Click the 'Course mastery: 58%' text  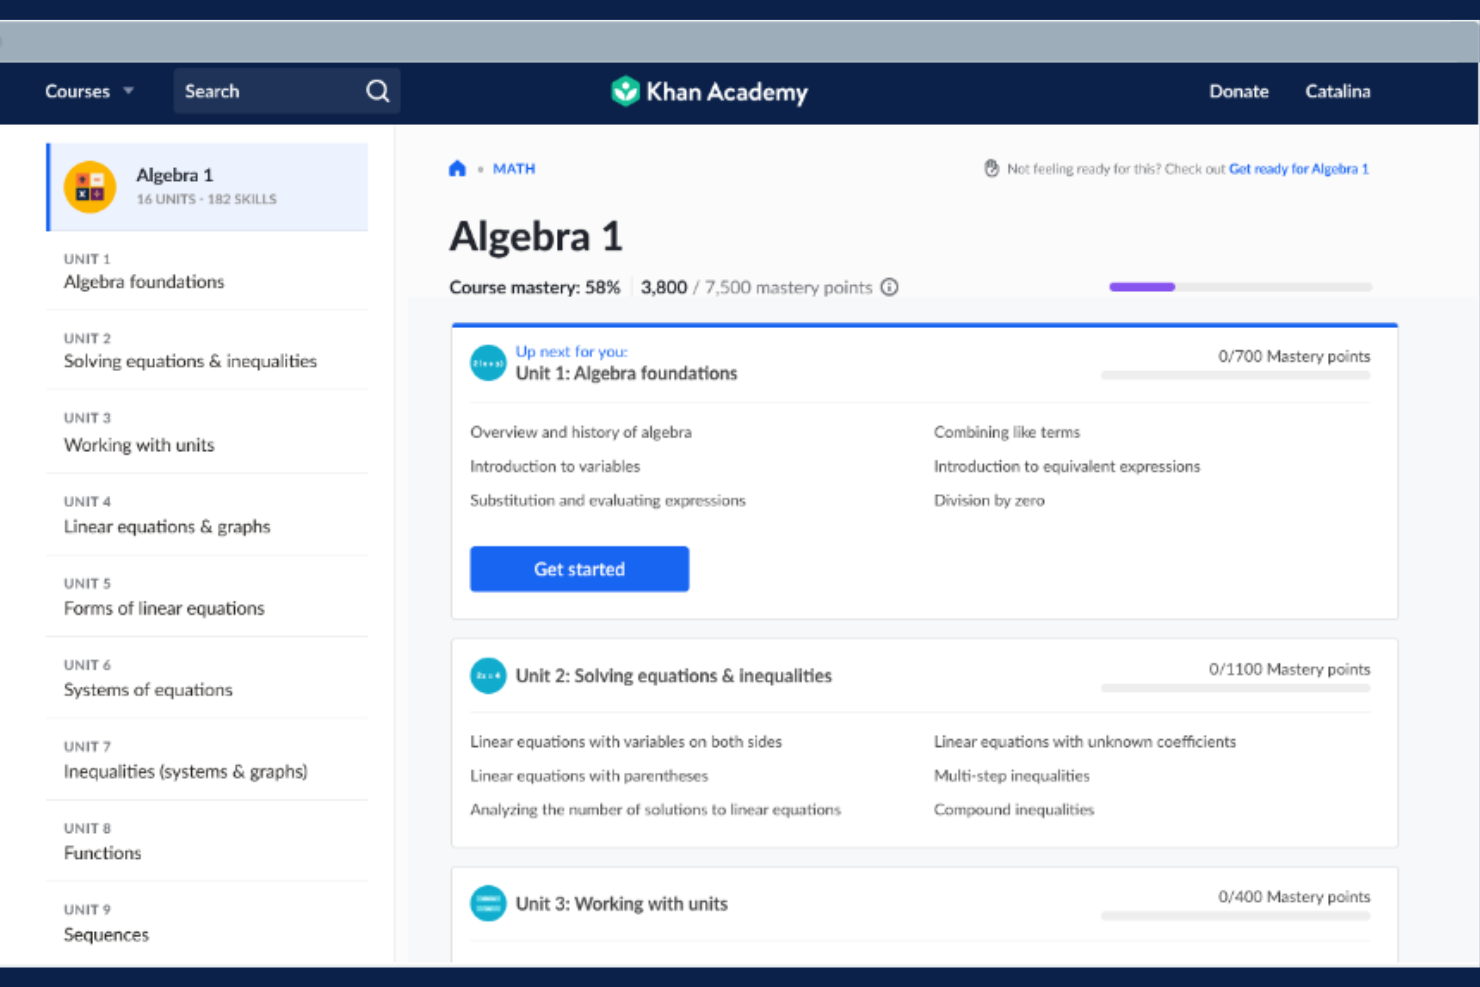tap(534, 287)
